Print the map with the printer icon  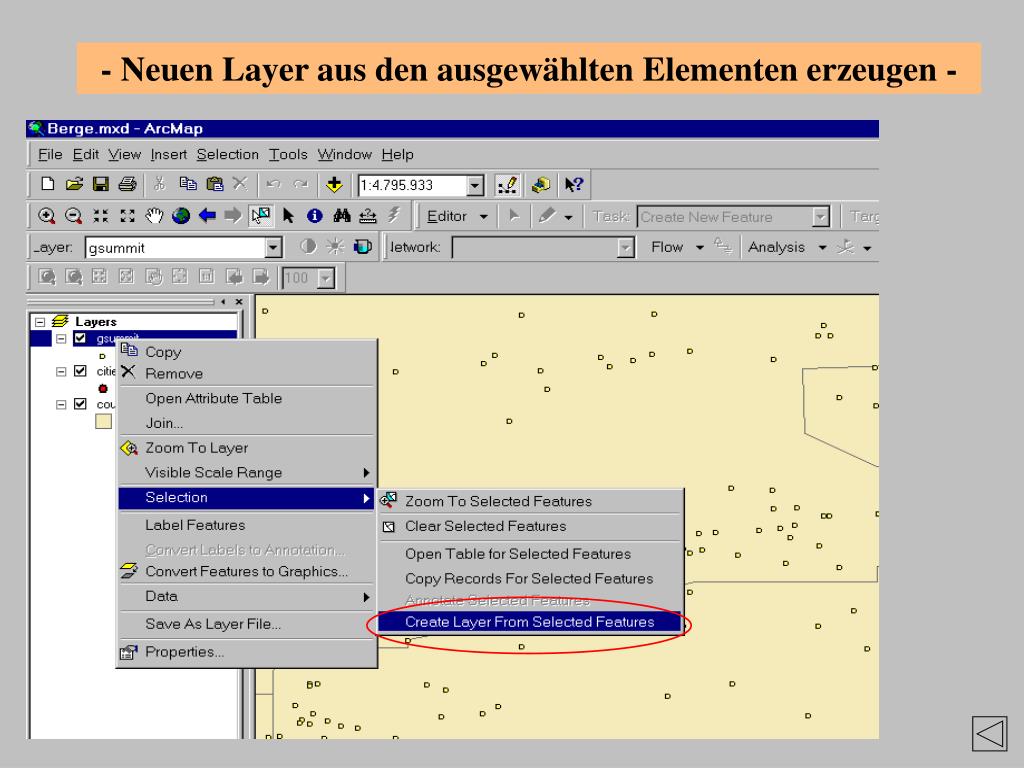[x=127, y=184]
